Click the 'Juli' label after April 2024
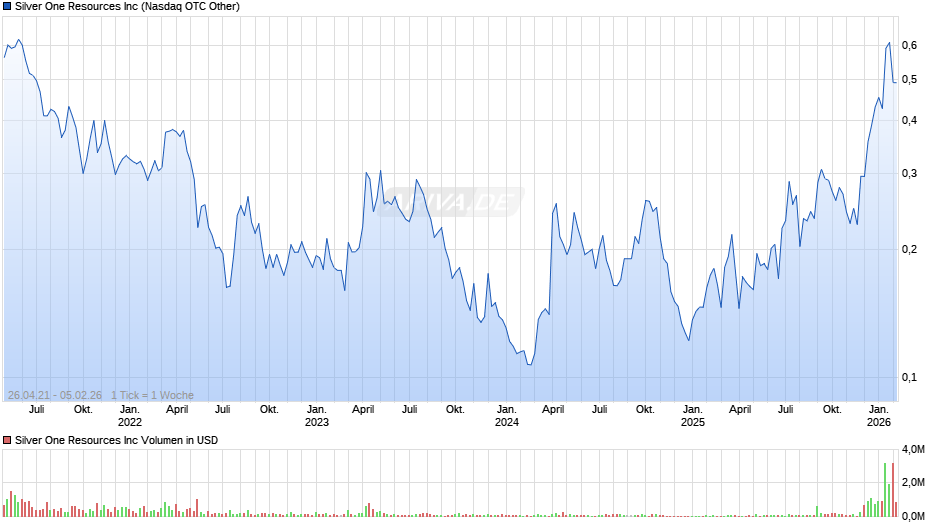 point(599,409)
